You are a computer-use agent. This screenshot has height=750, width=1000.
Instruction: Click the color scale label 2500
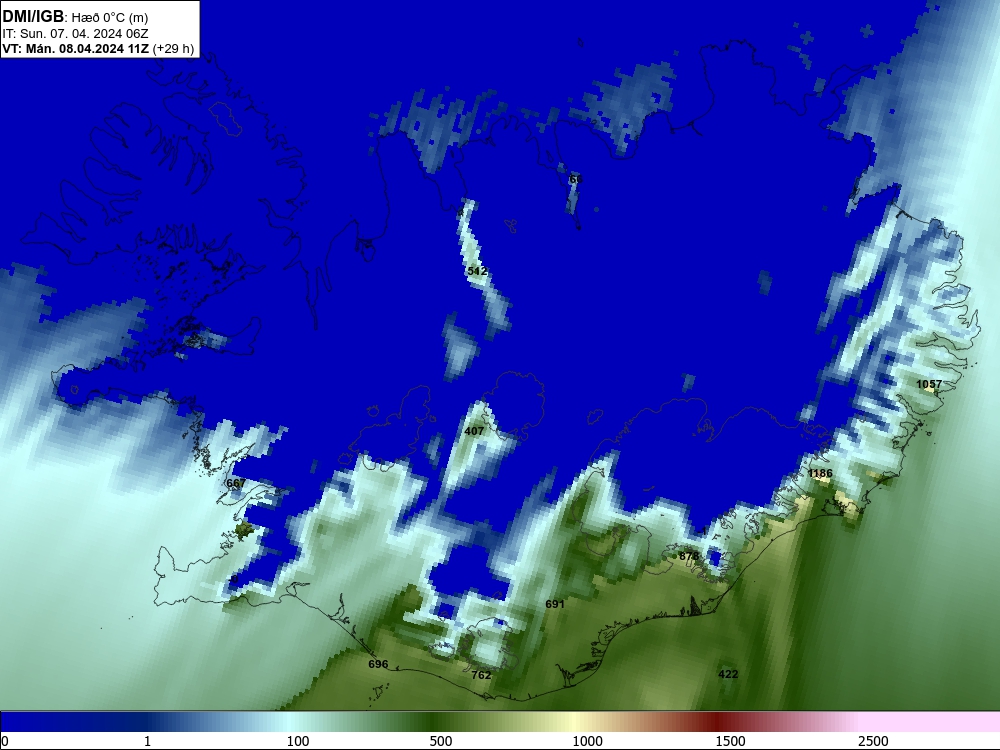tap(873, 741)
